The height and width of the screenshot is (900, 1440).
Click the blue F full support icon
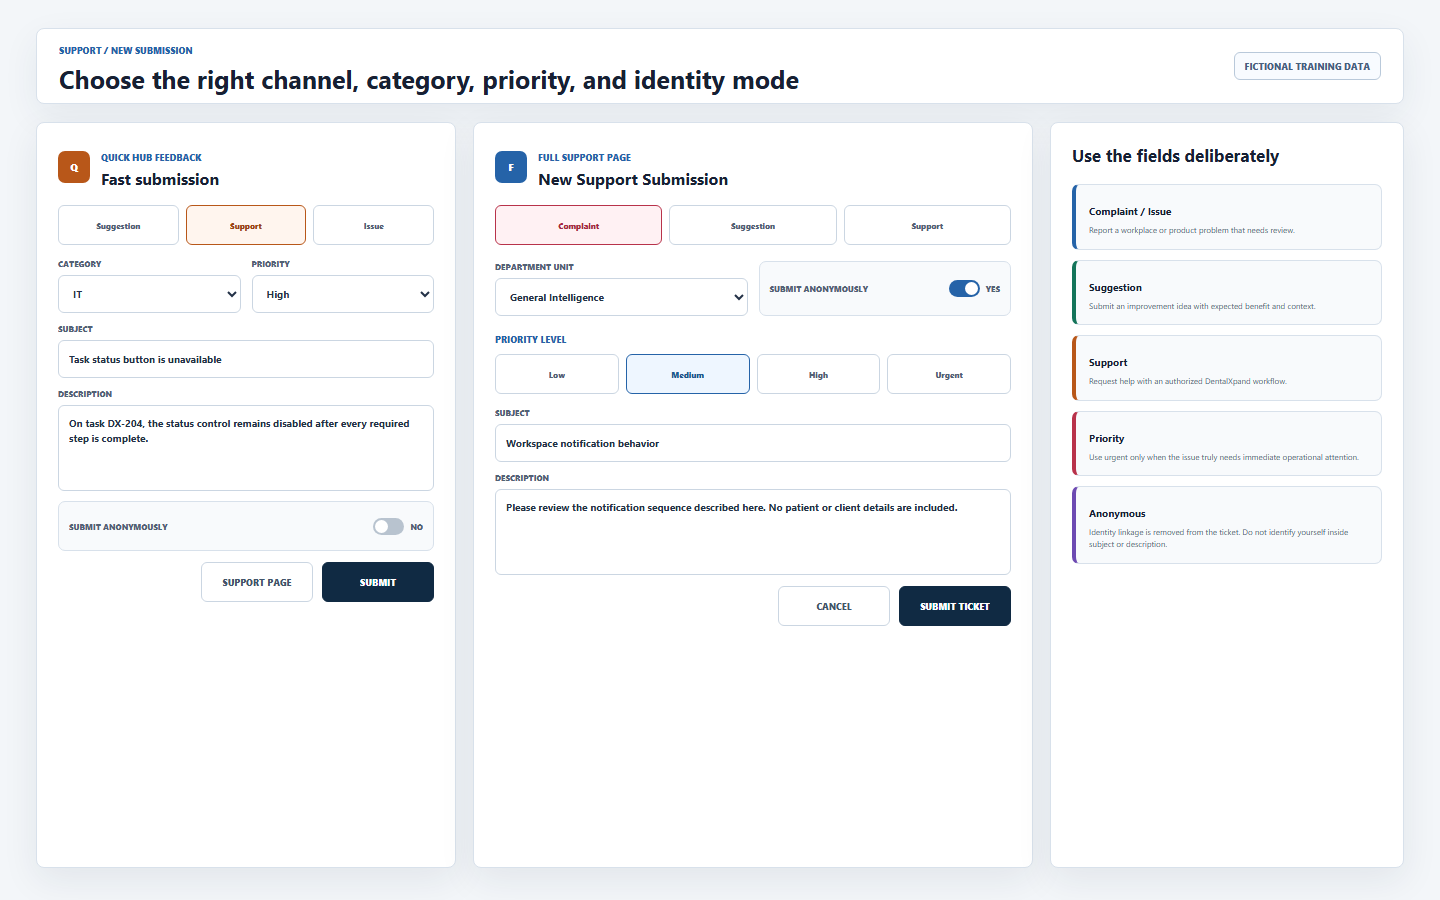(x=511, y=167)
